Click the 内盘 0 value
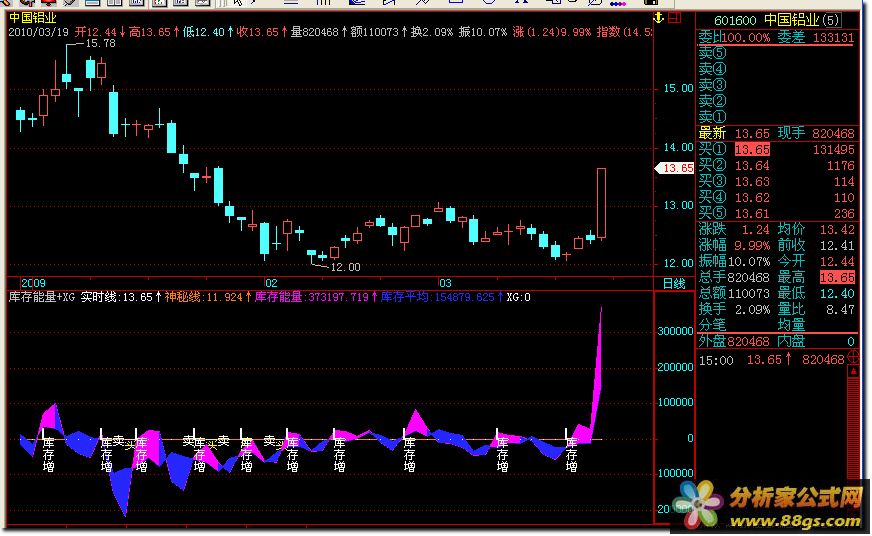 [850, 341]
